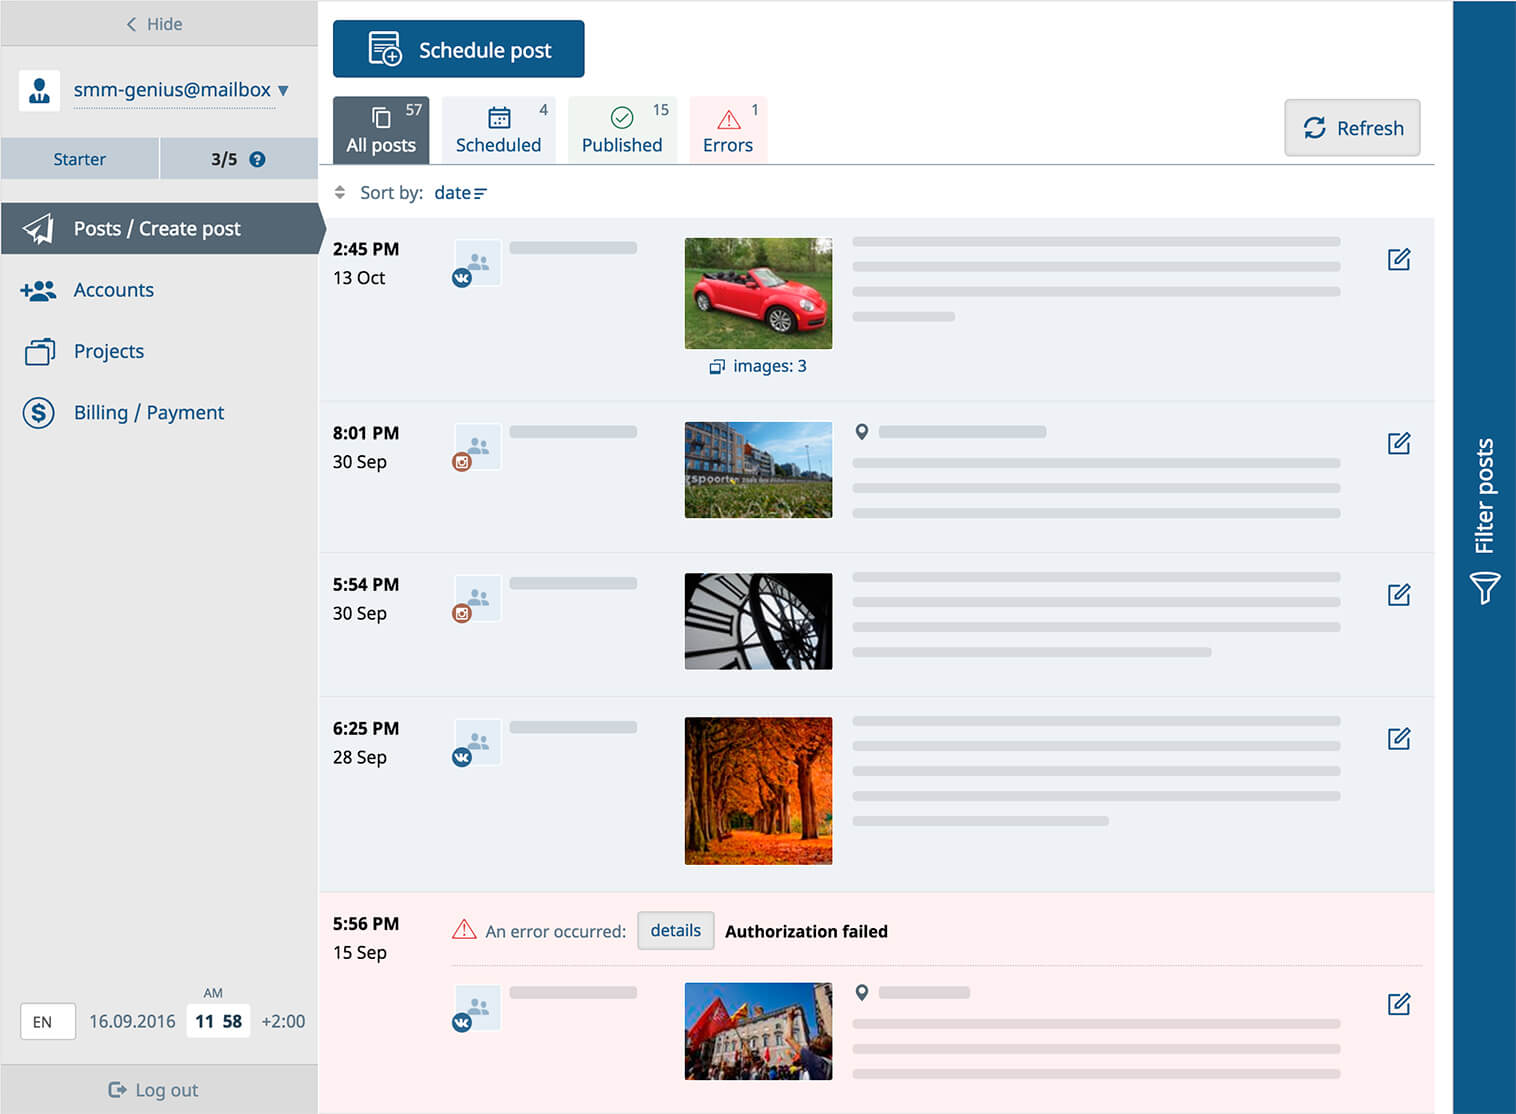Open Filter posts with the funnel icon
This screenshot has width=1516, height=1114.
pos(1484,587)
